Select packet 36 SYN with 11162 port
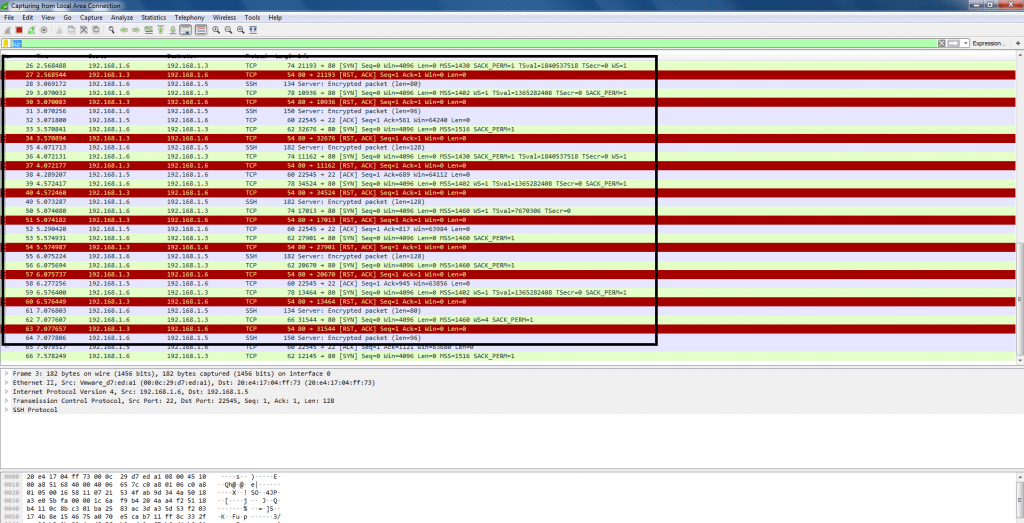The height and width of the screenshot is (523, 1024). coord(509,157)
